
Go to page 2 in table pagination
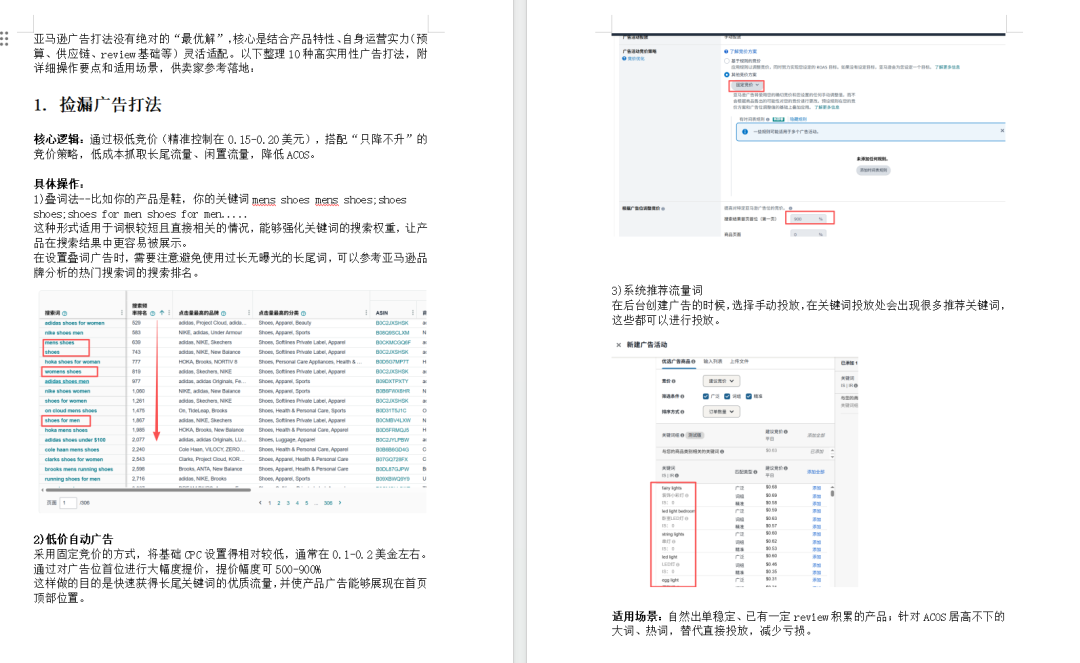[x=278, y=503]
